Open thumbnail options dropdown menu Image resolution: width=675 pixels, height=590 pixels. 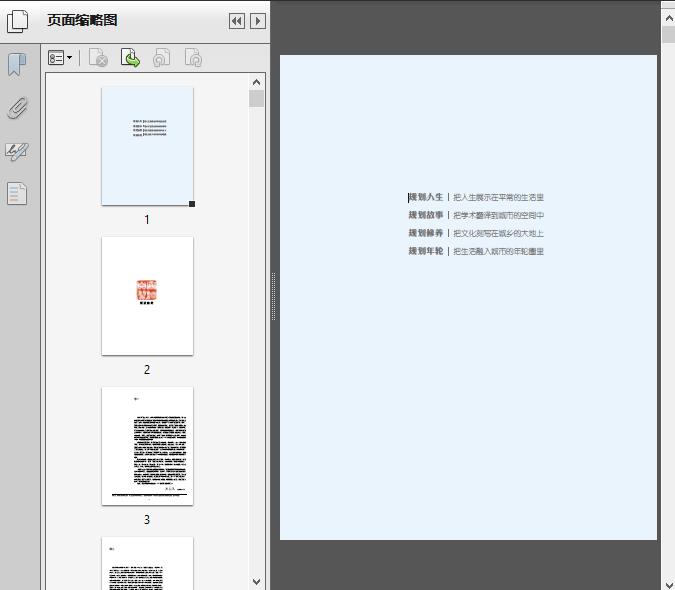tap(60, 58)
